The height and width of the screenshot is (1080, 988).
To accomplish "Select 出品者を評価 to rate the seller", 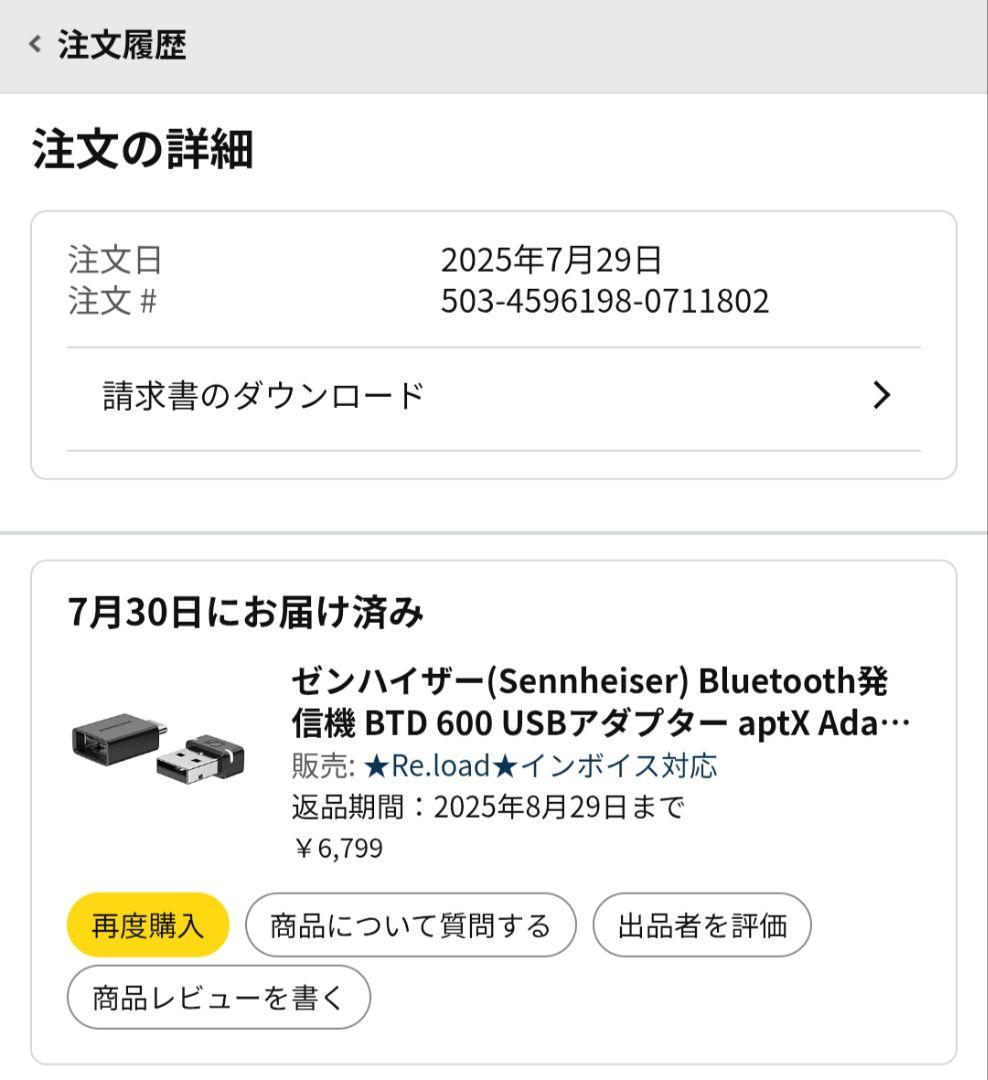I will pyautogui.click(x=700, y=924).
